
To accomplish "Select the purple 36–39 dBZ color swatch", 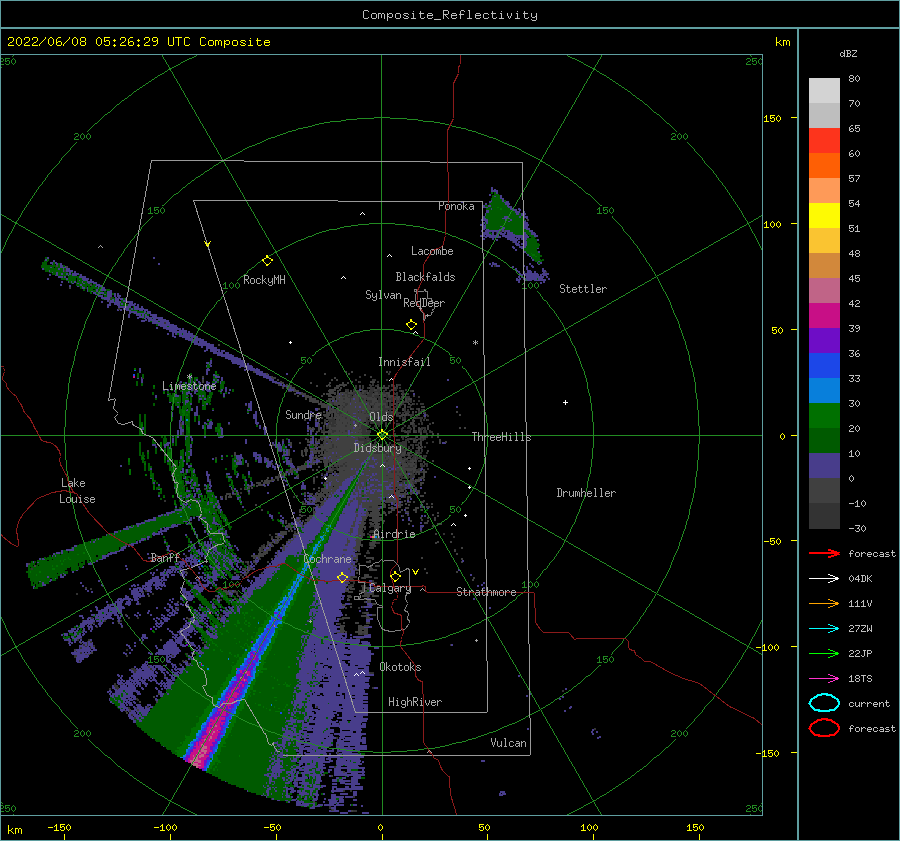I will tap(824, 341).
